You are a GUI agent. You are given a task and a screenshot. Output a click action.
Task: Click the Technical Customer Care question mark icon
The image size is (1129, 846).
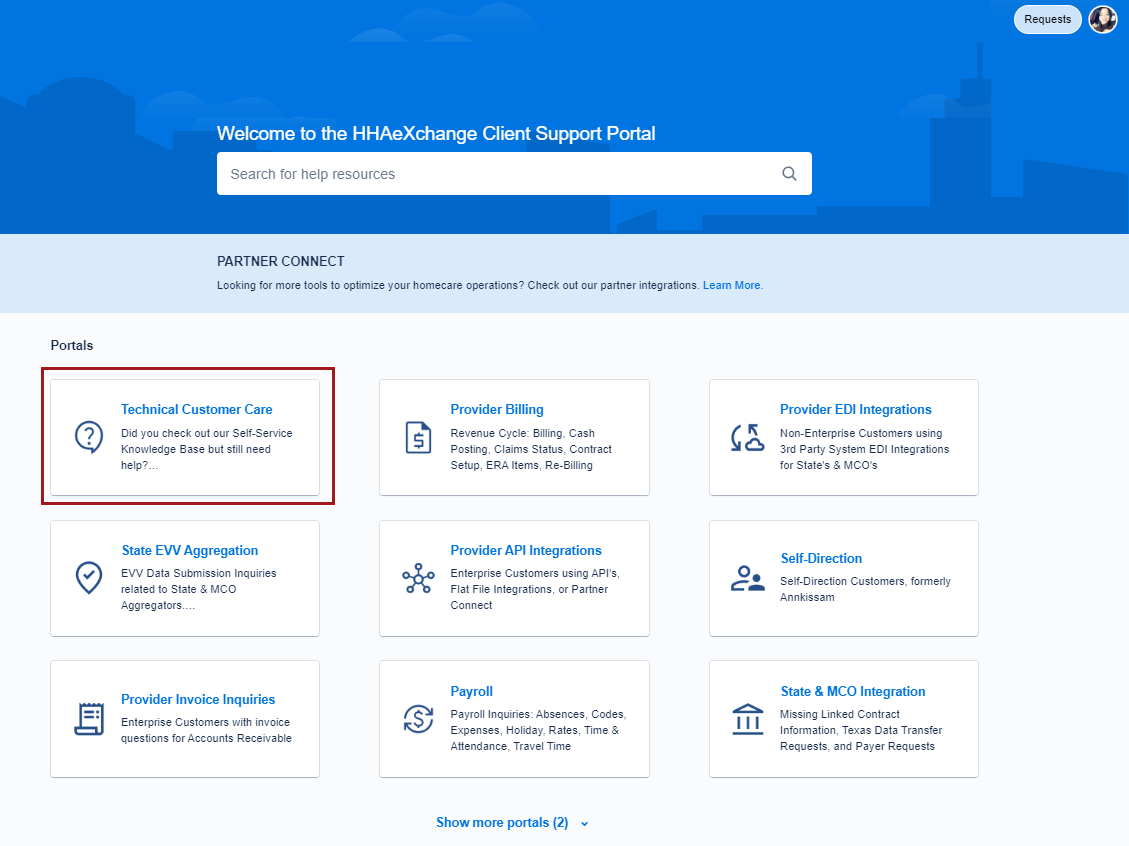tap(89, 437)
